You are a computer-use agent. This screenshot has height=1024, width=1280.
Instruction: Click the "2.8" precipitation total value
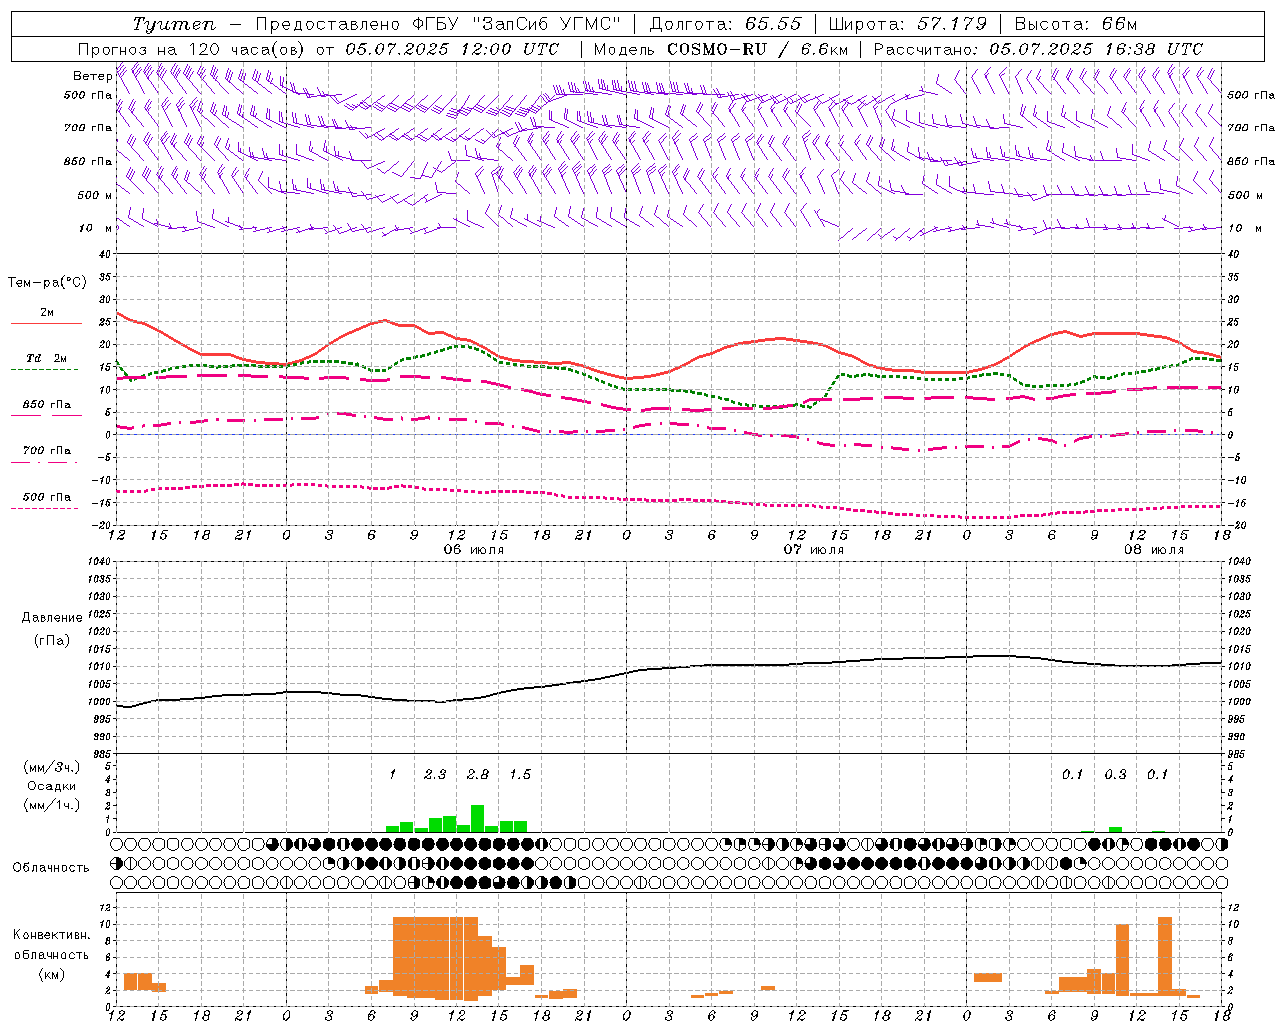click(x=478, y=774)
